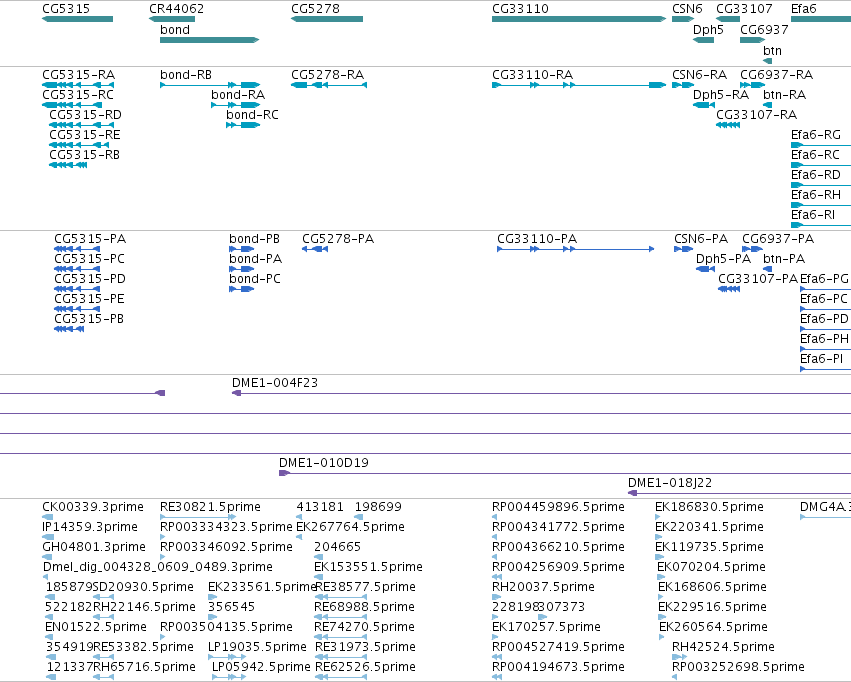Viewport: 851px width, 682px height.
Task: Click protein CG5315-PA
Action: 77,248
